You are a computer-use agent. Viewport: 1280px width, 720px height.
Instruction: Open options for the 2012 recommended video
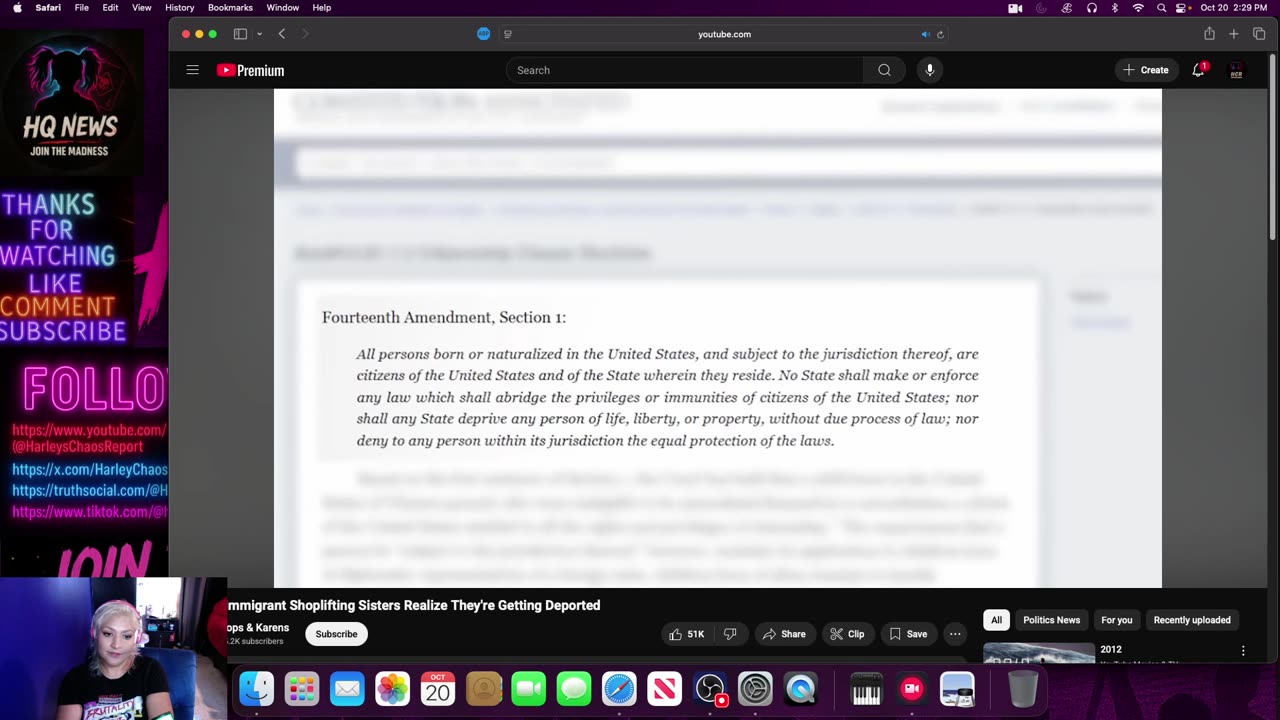(x=1243, y=650)
